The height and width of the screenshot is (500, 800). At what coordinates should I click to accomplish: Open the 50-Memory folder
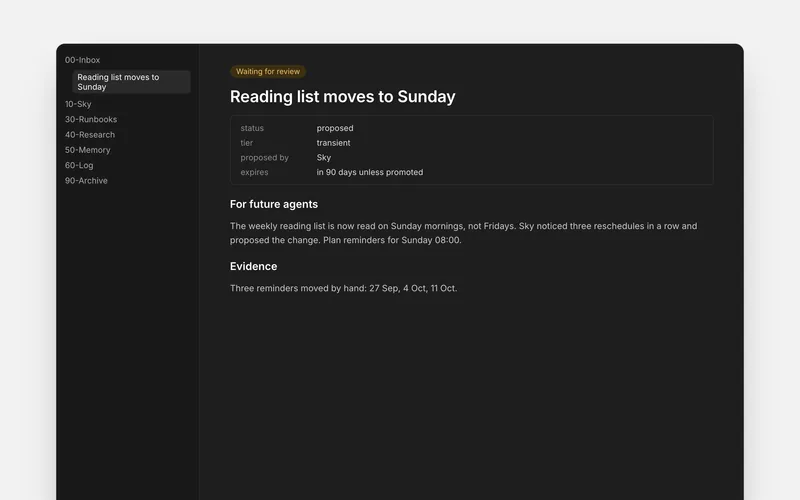point(87,150)
